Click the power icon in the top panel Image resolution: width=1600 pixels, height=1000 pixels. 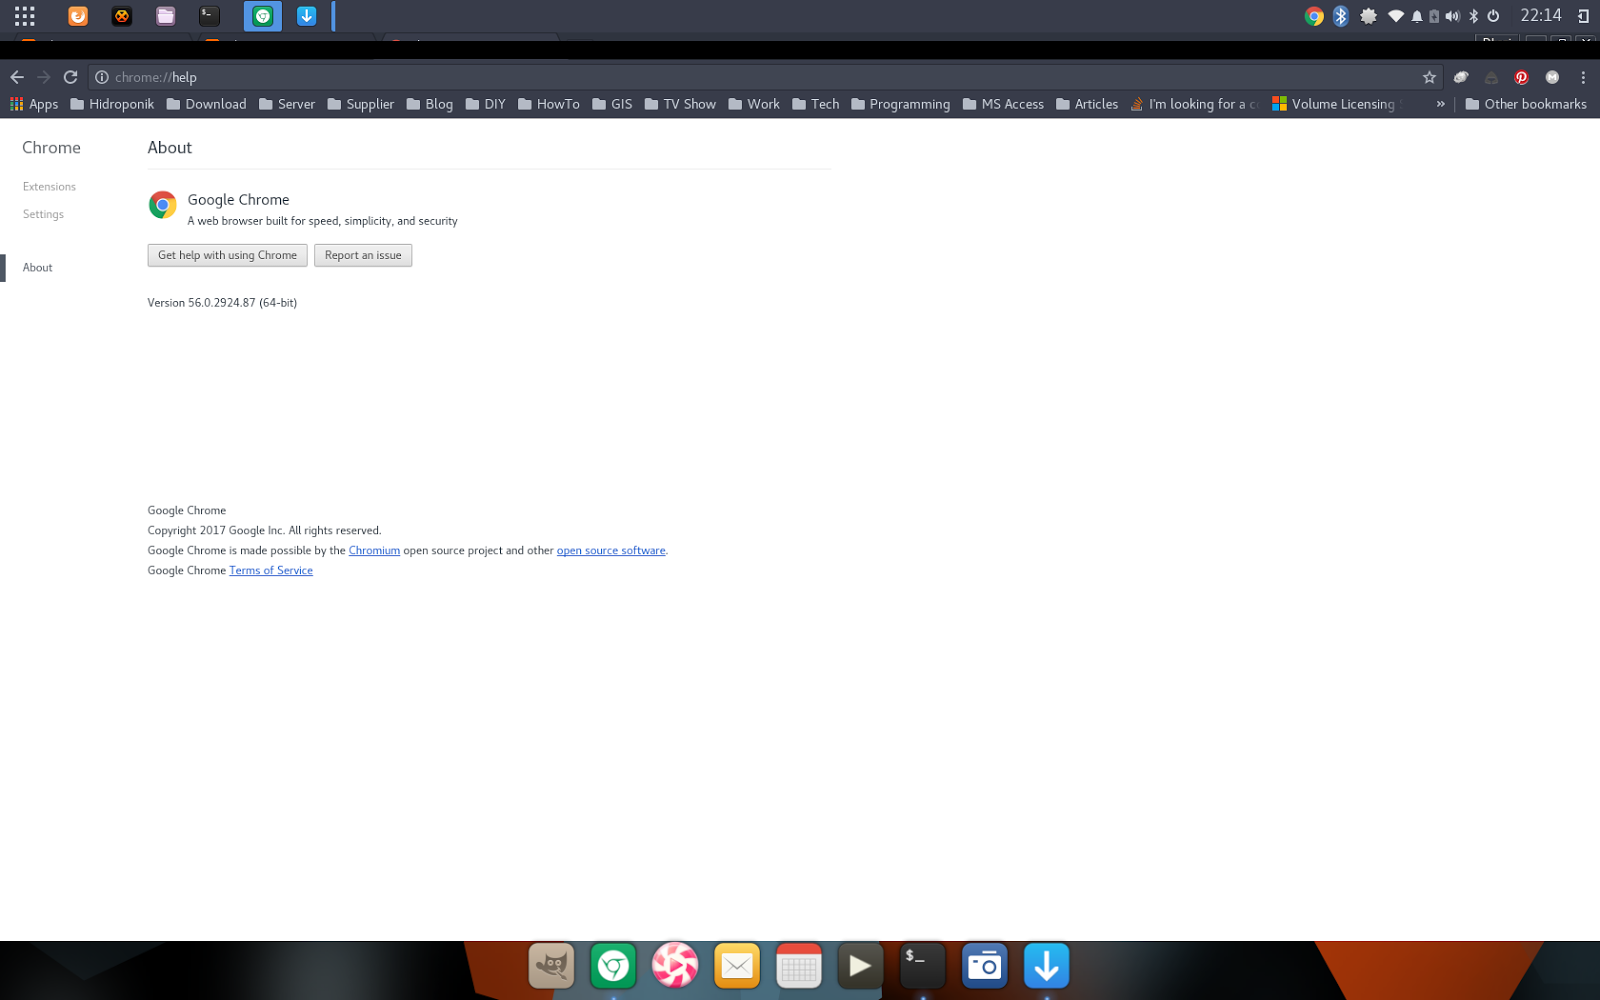tap(1493, 16)
